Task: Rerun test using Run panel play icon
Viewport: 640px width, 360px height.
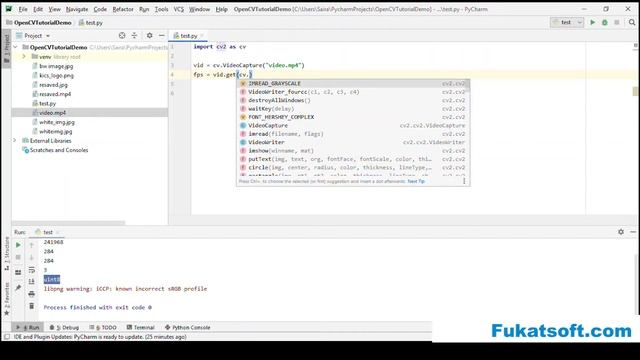Action: coord(18,245)
